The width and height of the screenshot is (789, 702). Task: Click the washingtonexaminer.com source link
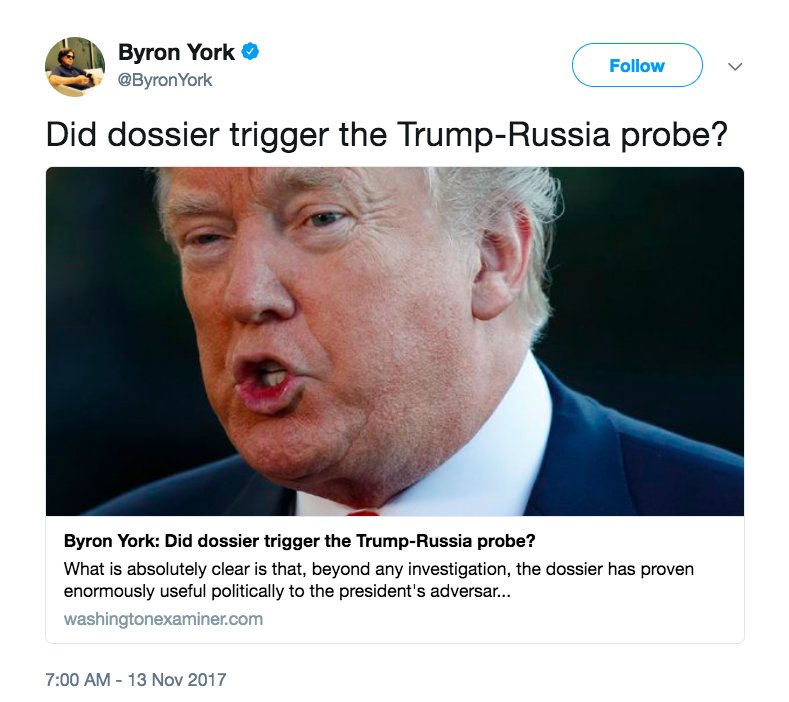pos(163,618)
